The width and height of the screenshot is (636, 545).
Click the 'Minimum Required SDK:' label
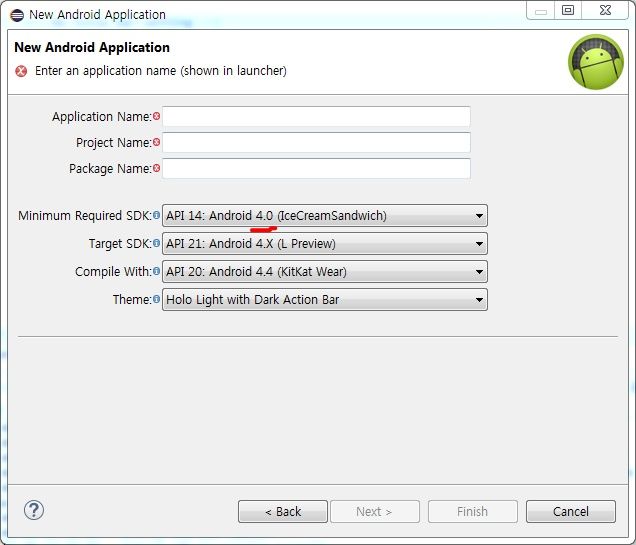tap(85, 215)
